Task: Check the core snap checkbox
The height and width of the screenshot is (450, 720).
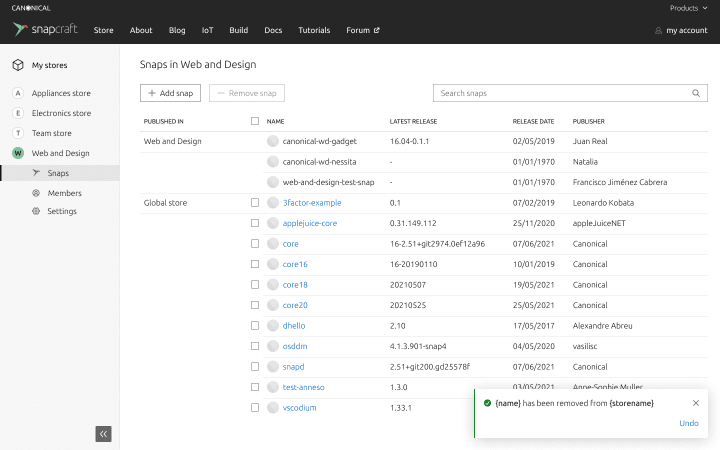Action: click(255, 244)
